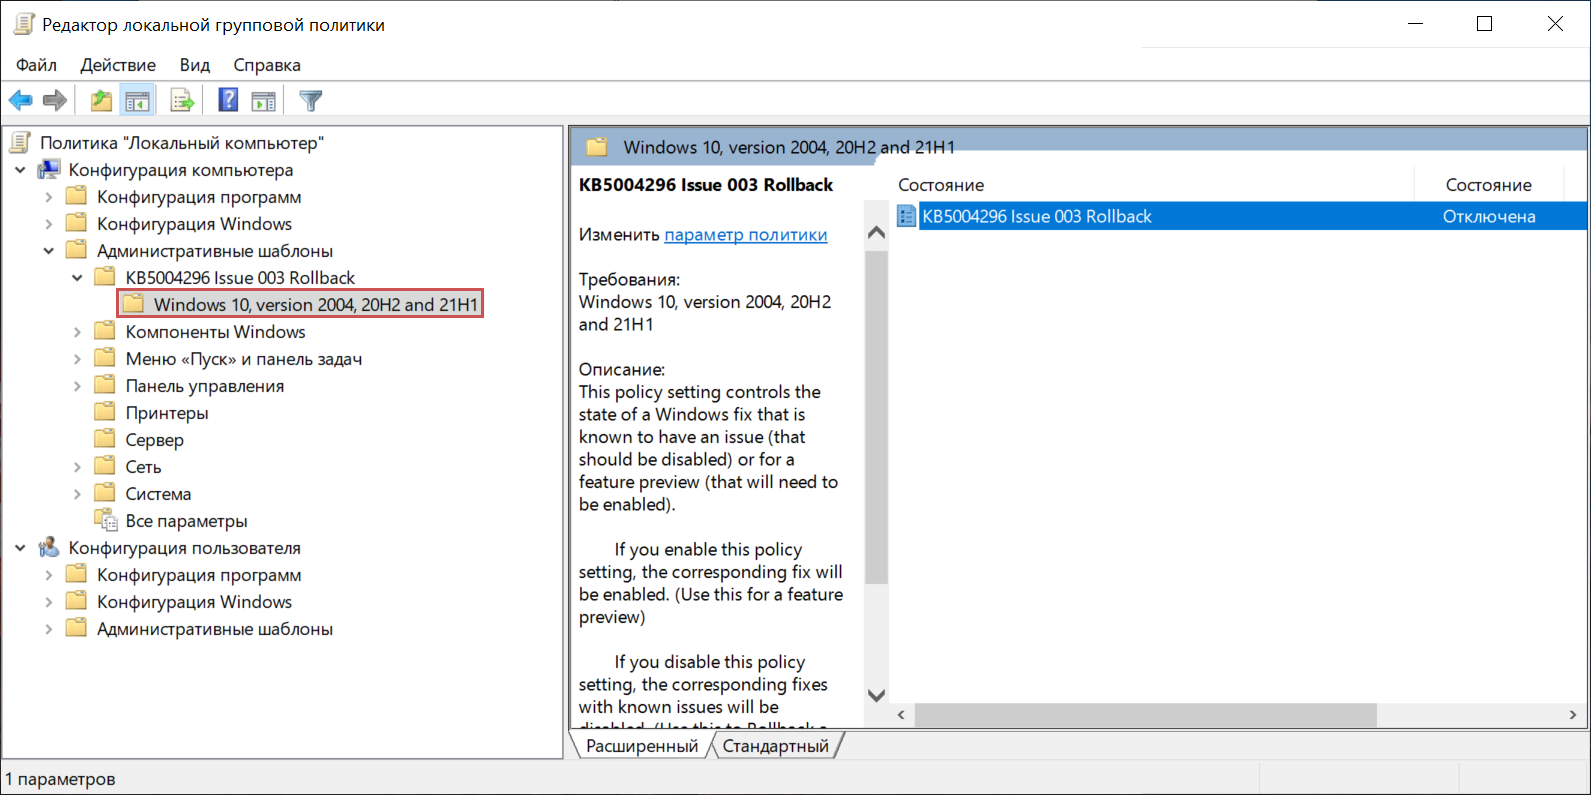
Task: Toggle the console tree pane icon
Action: click(137, 100)
